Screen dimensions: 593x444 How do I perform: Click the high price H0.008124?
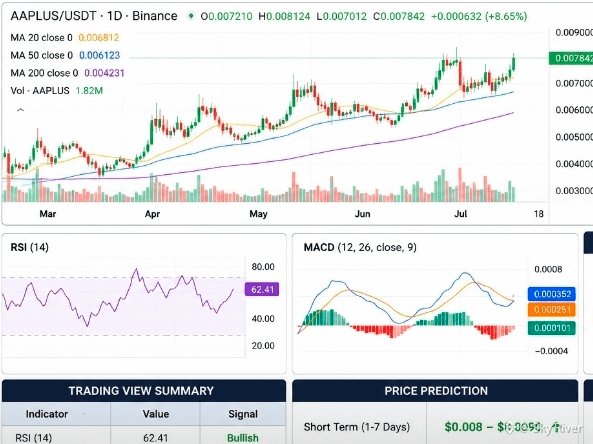(284, 16)
